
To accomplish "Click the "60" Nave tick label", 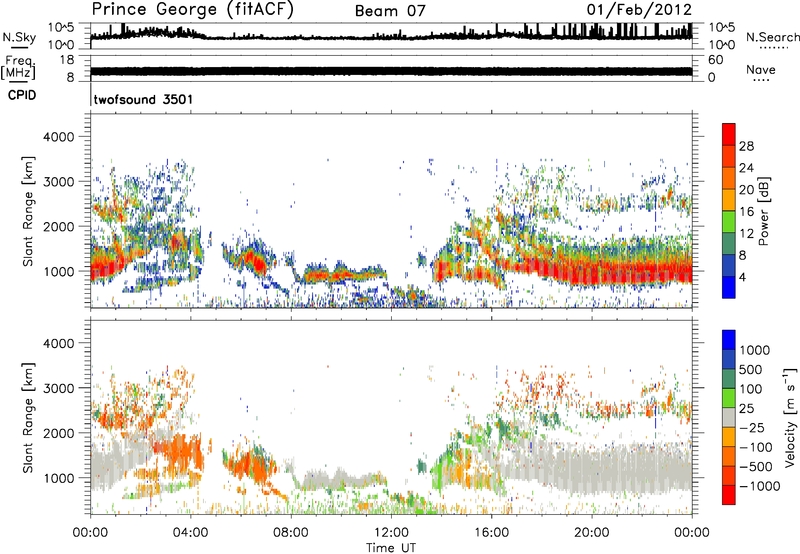I will (x=715, y=60).
